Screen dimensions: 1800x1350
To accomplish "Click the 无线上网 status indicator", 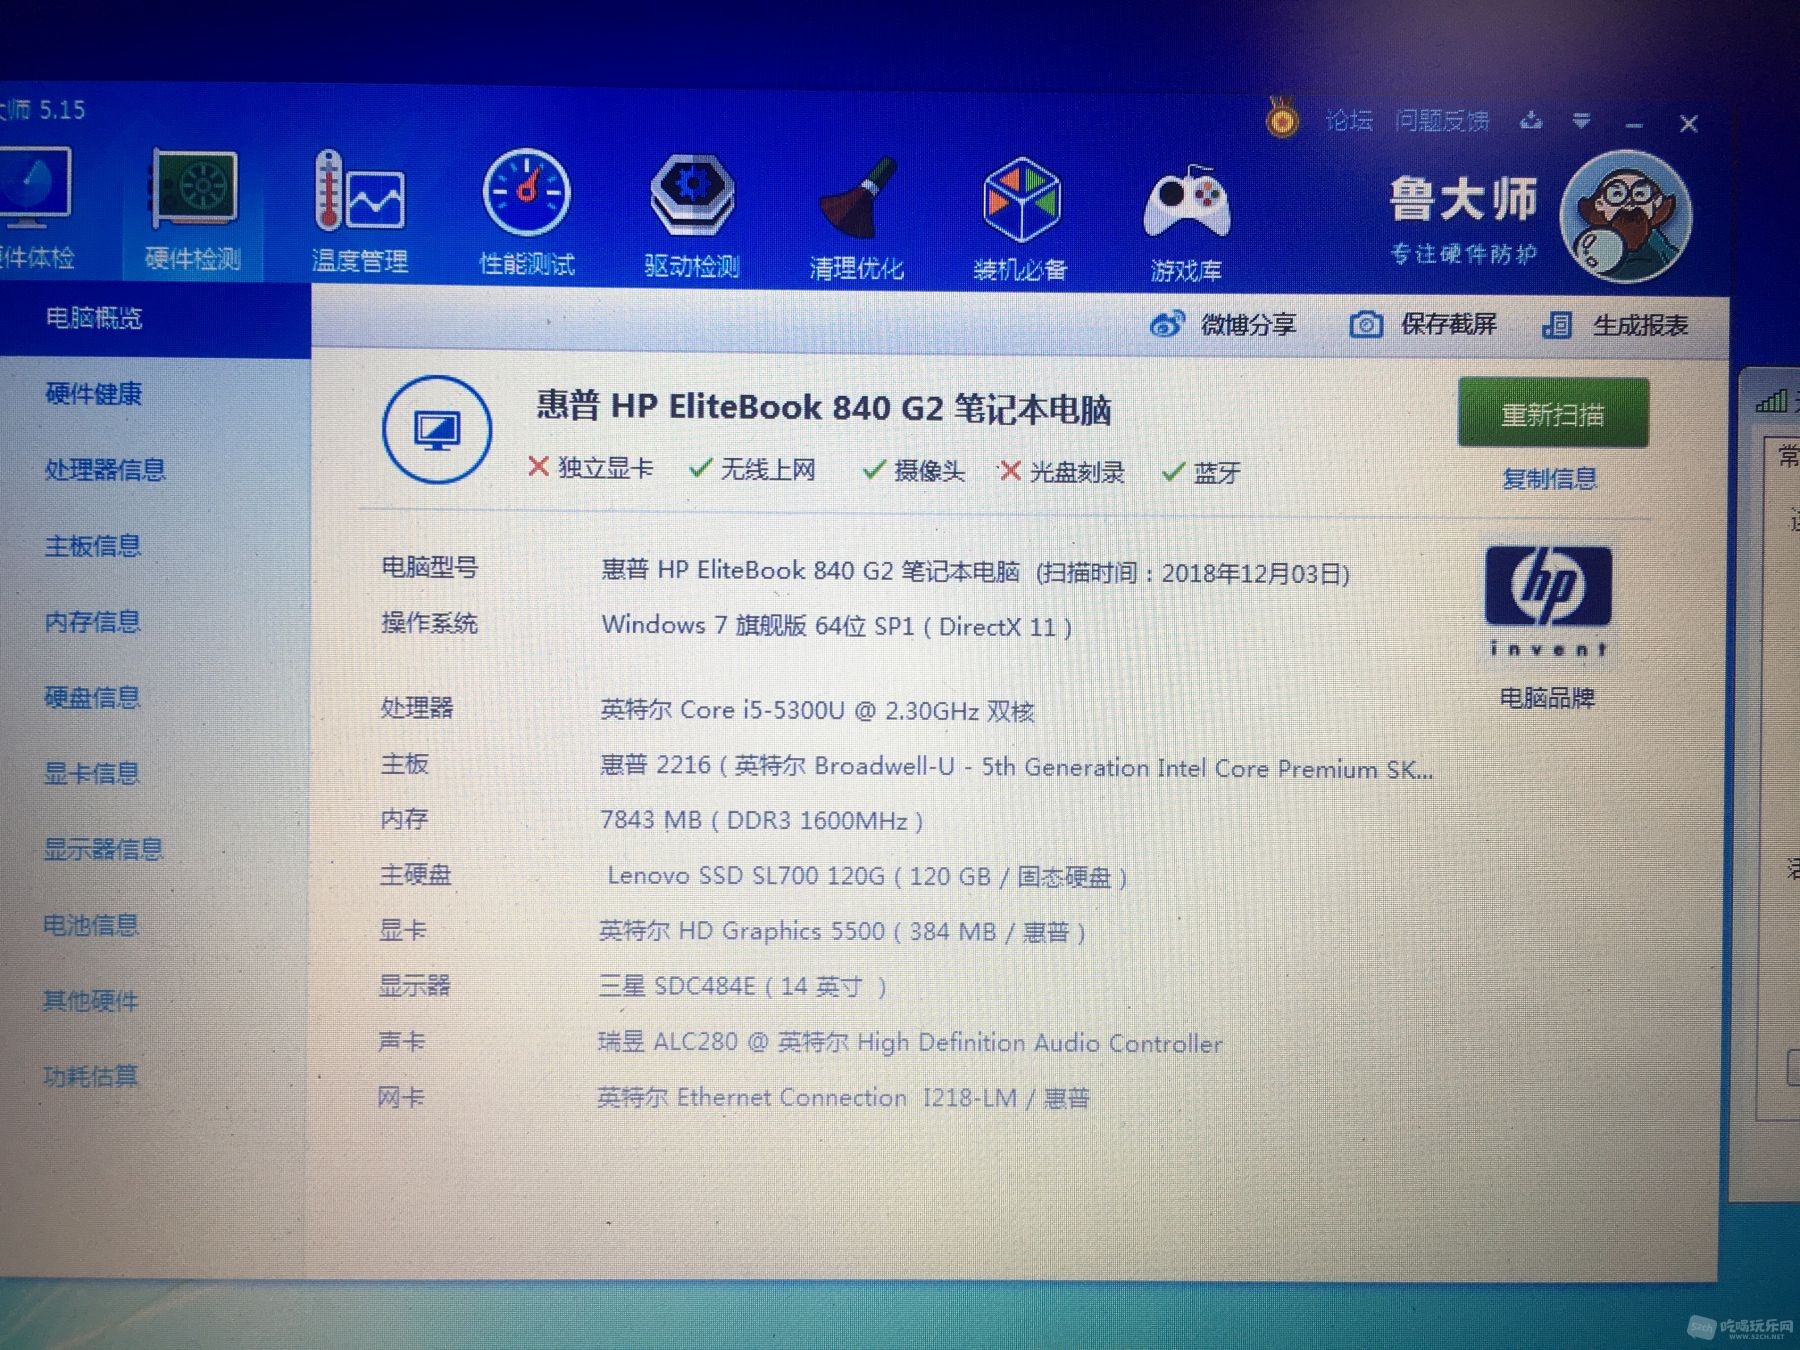I will click(753, 469).
